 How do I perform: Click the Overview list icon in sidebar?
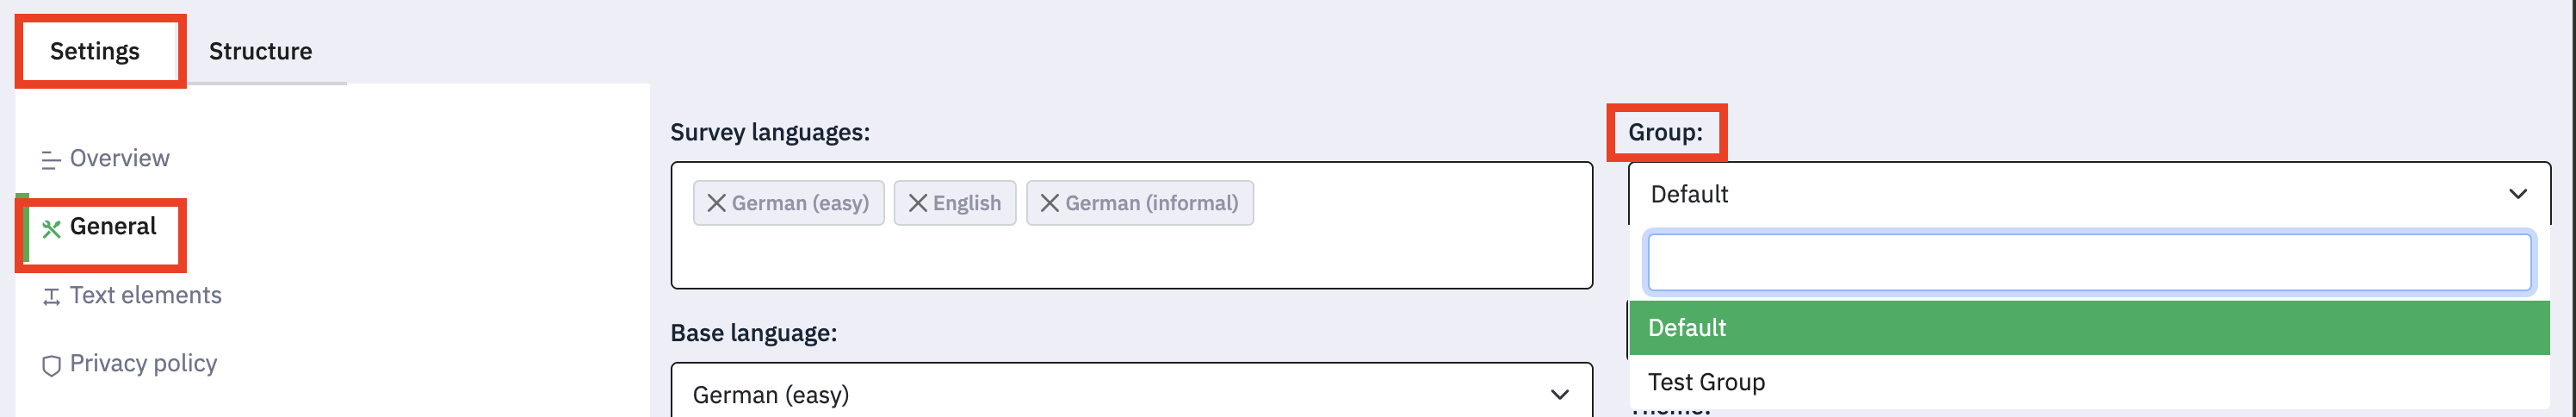pyautogui.click(x=51, y=160)
